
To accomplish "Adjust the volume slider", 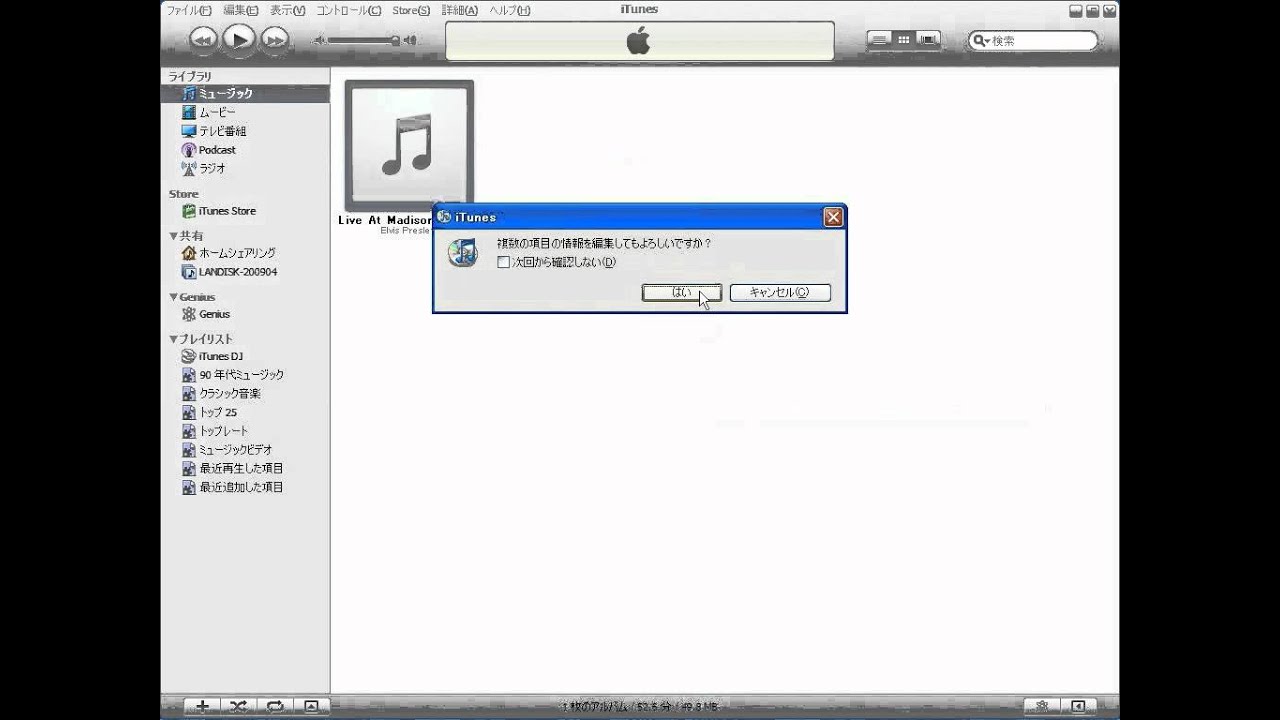I will click(x=362, y=40).
